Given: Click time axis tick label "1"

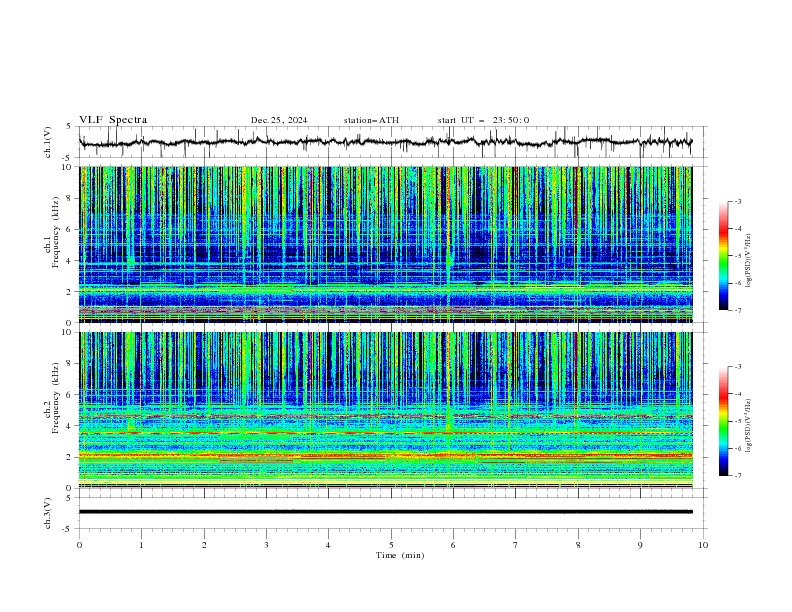Looking at the screenshot, I should [x=141, y=545].
